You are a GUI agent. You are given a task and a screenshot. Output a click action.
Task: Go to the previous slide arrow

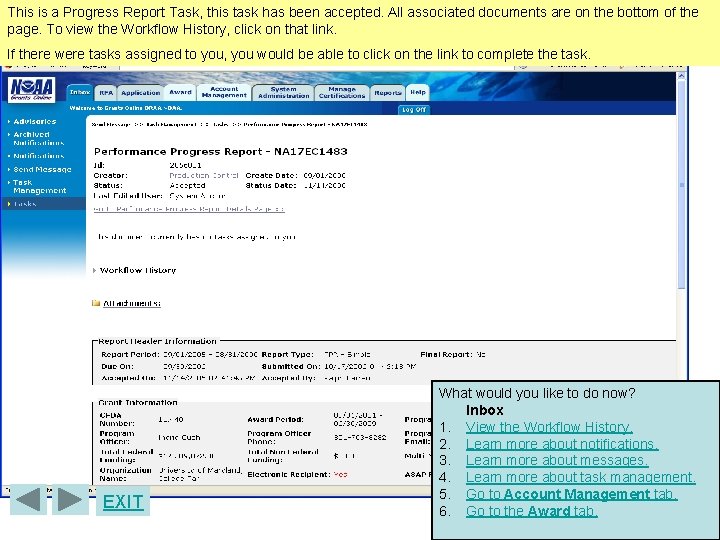(x=28, y=500)
